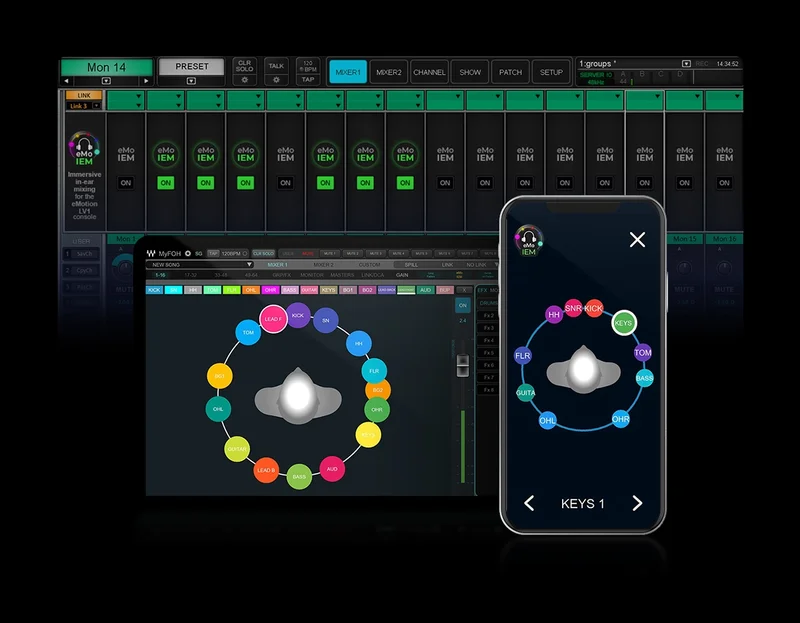Select the GUITAR node on tablet circle

(x=237, y=449)
